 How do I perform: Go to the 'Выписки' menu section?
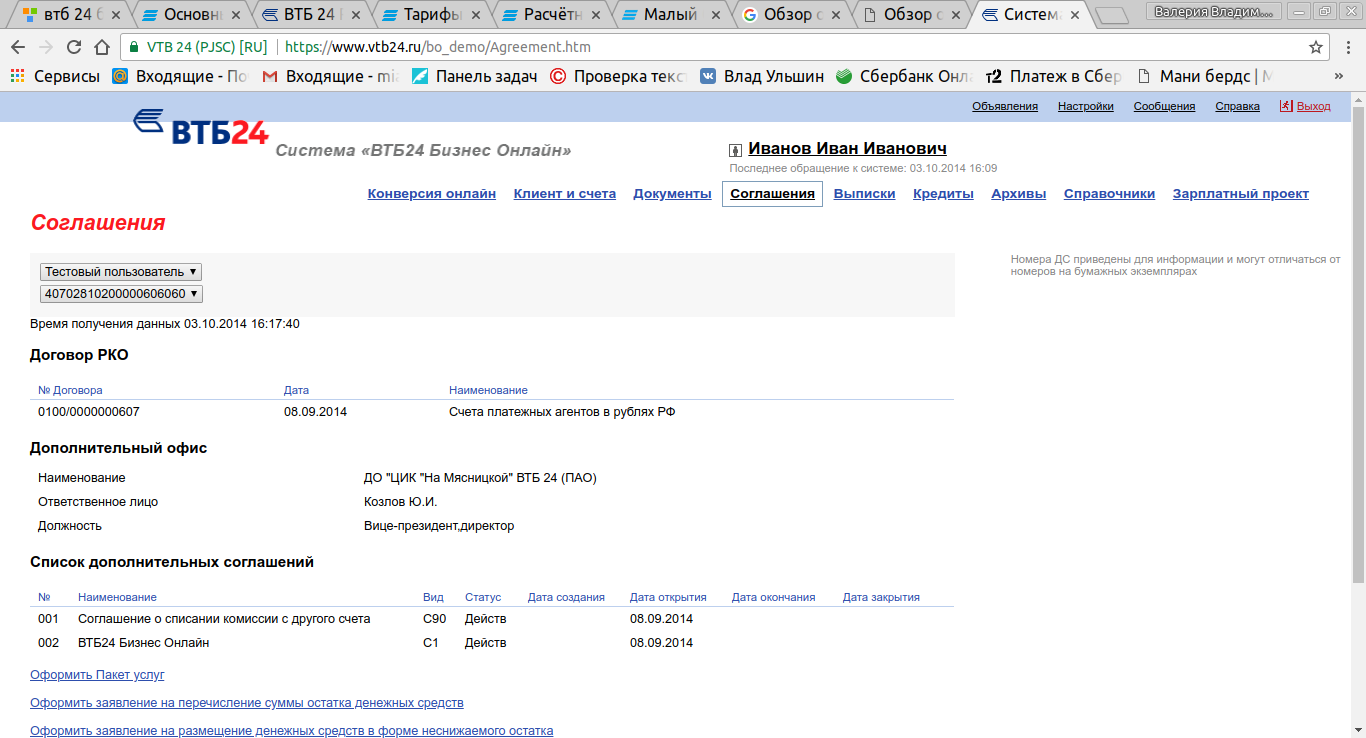pyautogui.click(x=864, y=194)
